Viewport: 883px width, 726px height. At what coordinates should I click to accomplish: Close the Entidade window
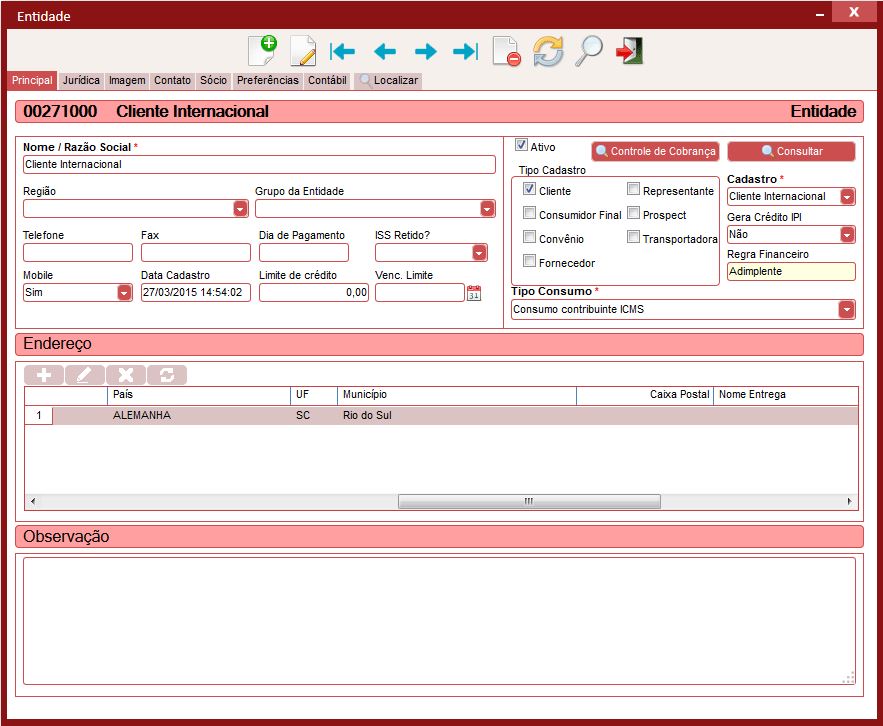coord(854,12)
